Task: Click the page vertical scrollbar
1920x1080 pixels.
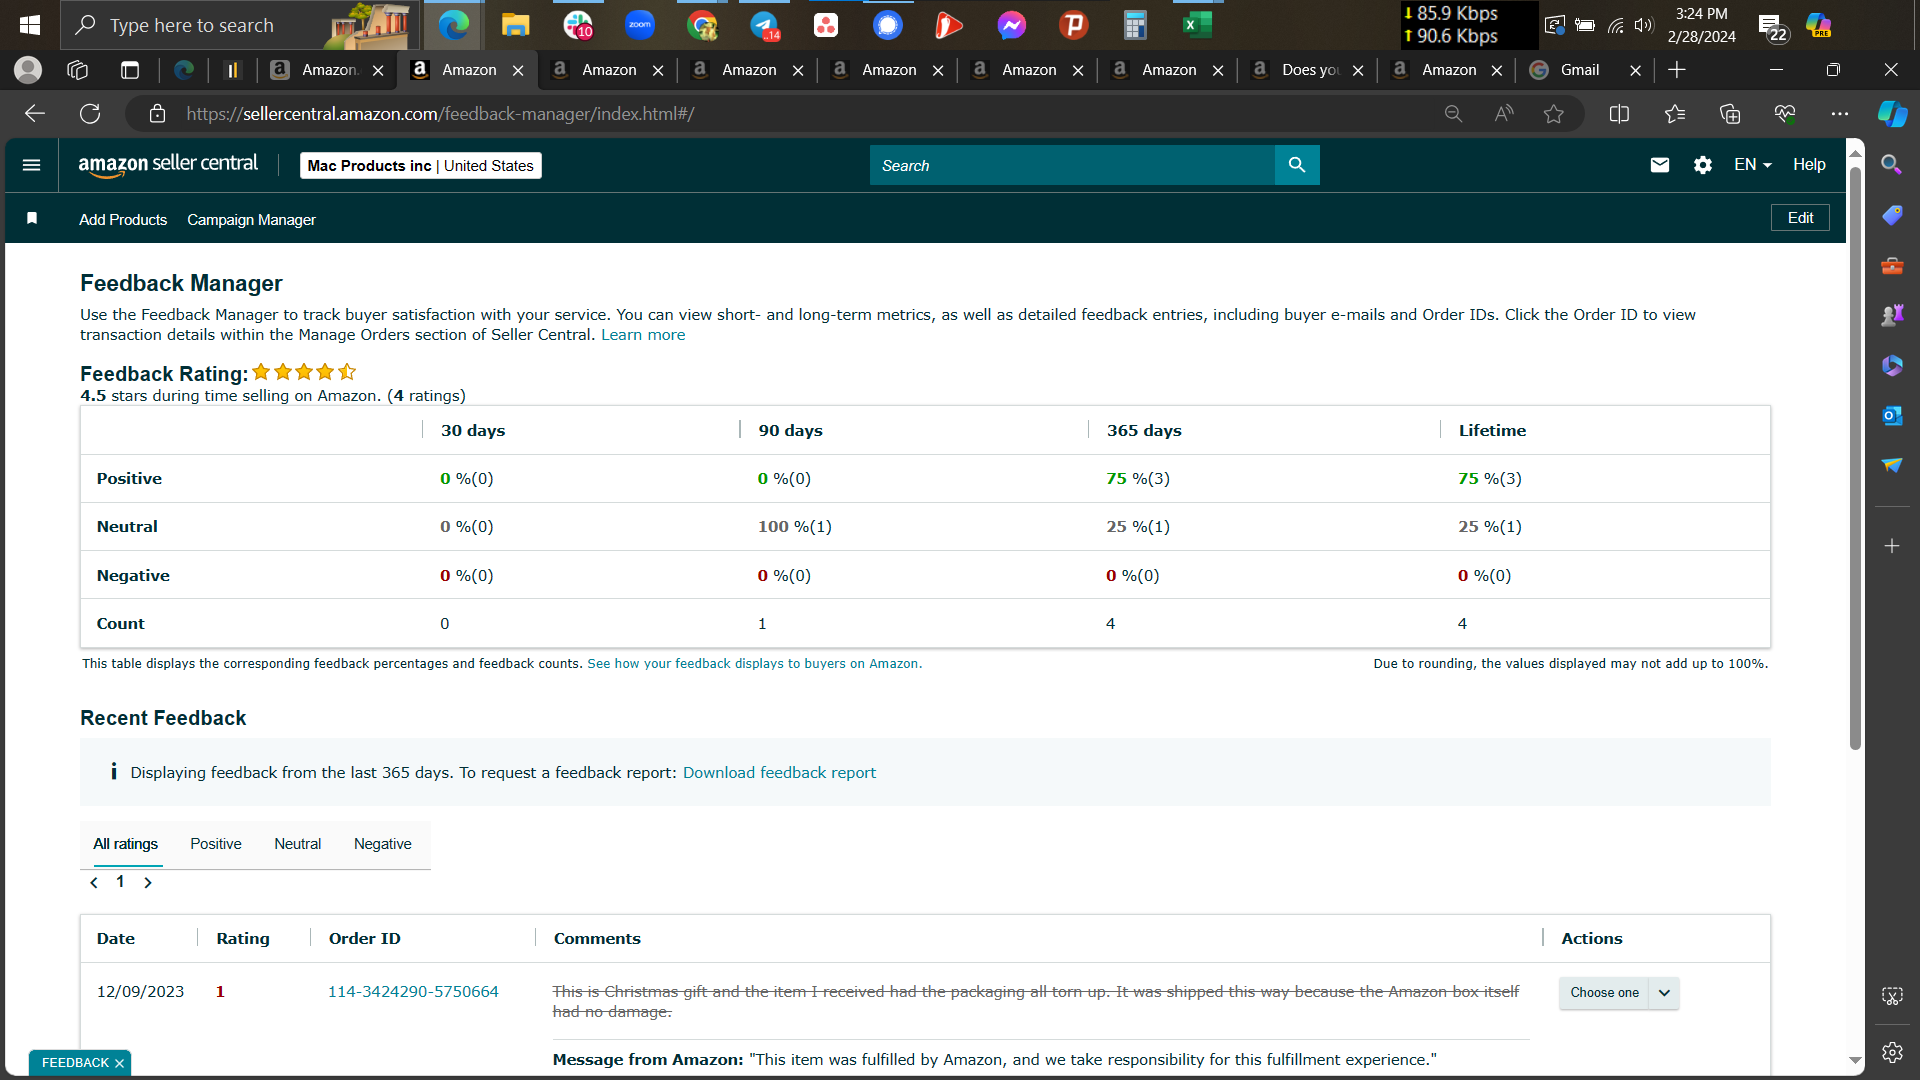Action: pos(1855,460)
